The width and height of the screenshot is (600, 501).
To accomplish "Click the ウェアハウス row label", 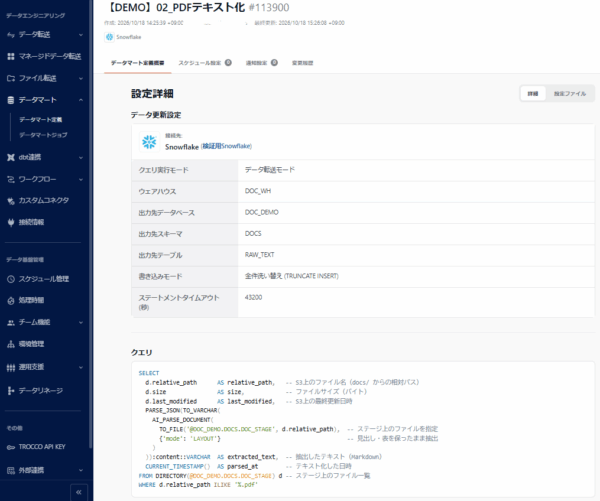I will (x=157, y=191).
